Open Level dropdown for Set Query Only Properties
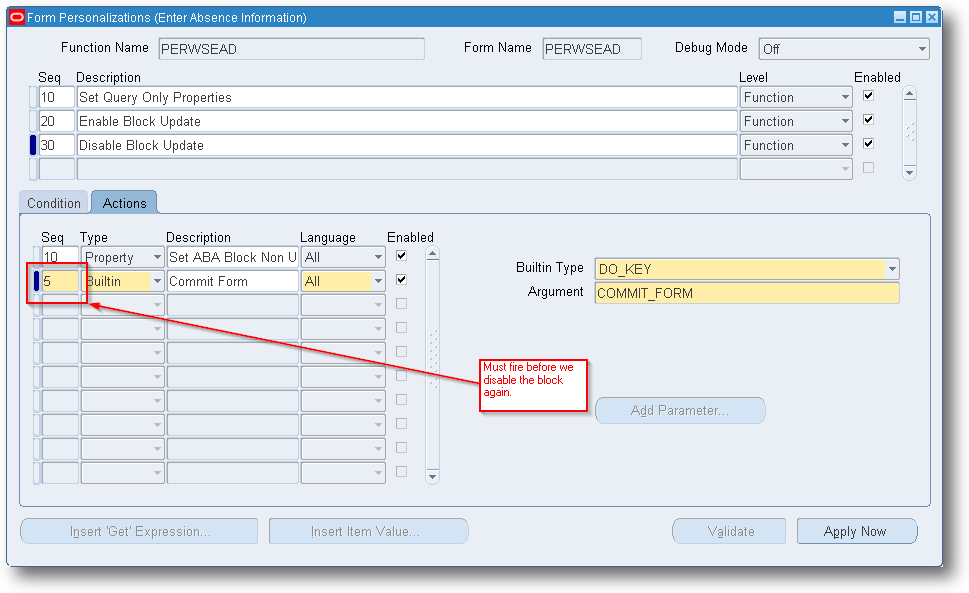Image resolution: width=969 pixels, height=593 pixels. (845, 97)
